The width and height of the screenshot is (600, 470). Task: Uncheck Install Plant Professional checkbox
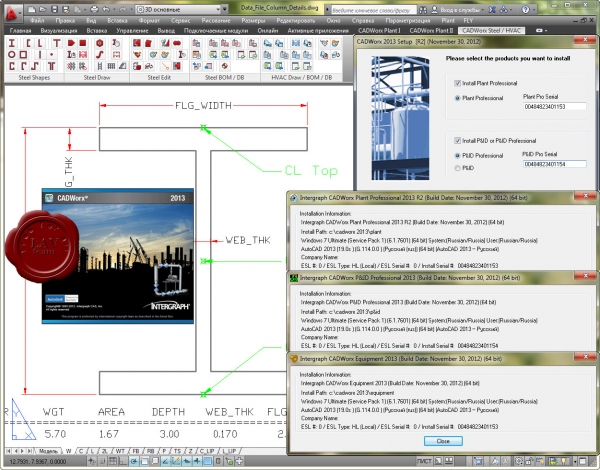point(457,83)
